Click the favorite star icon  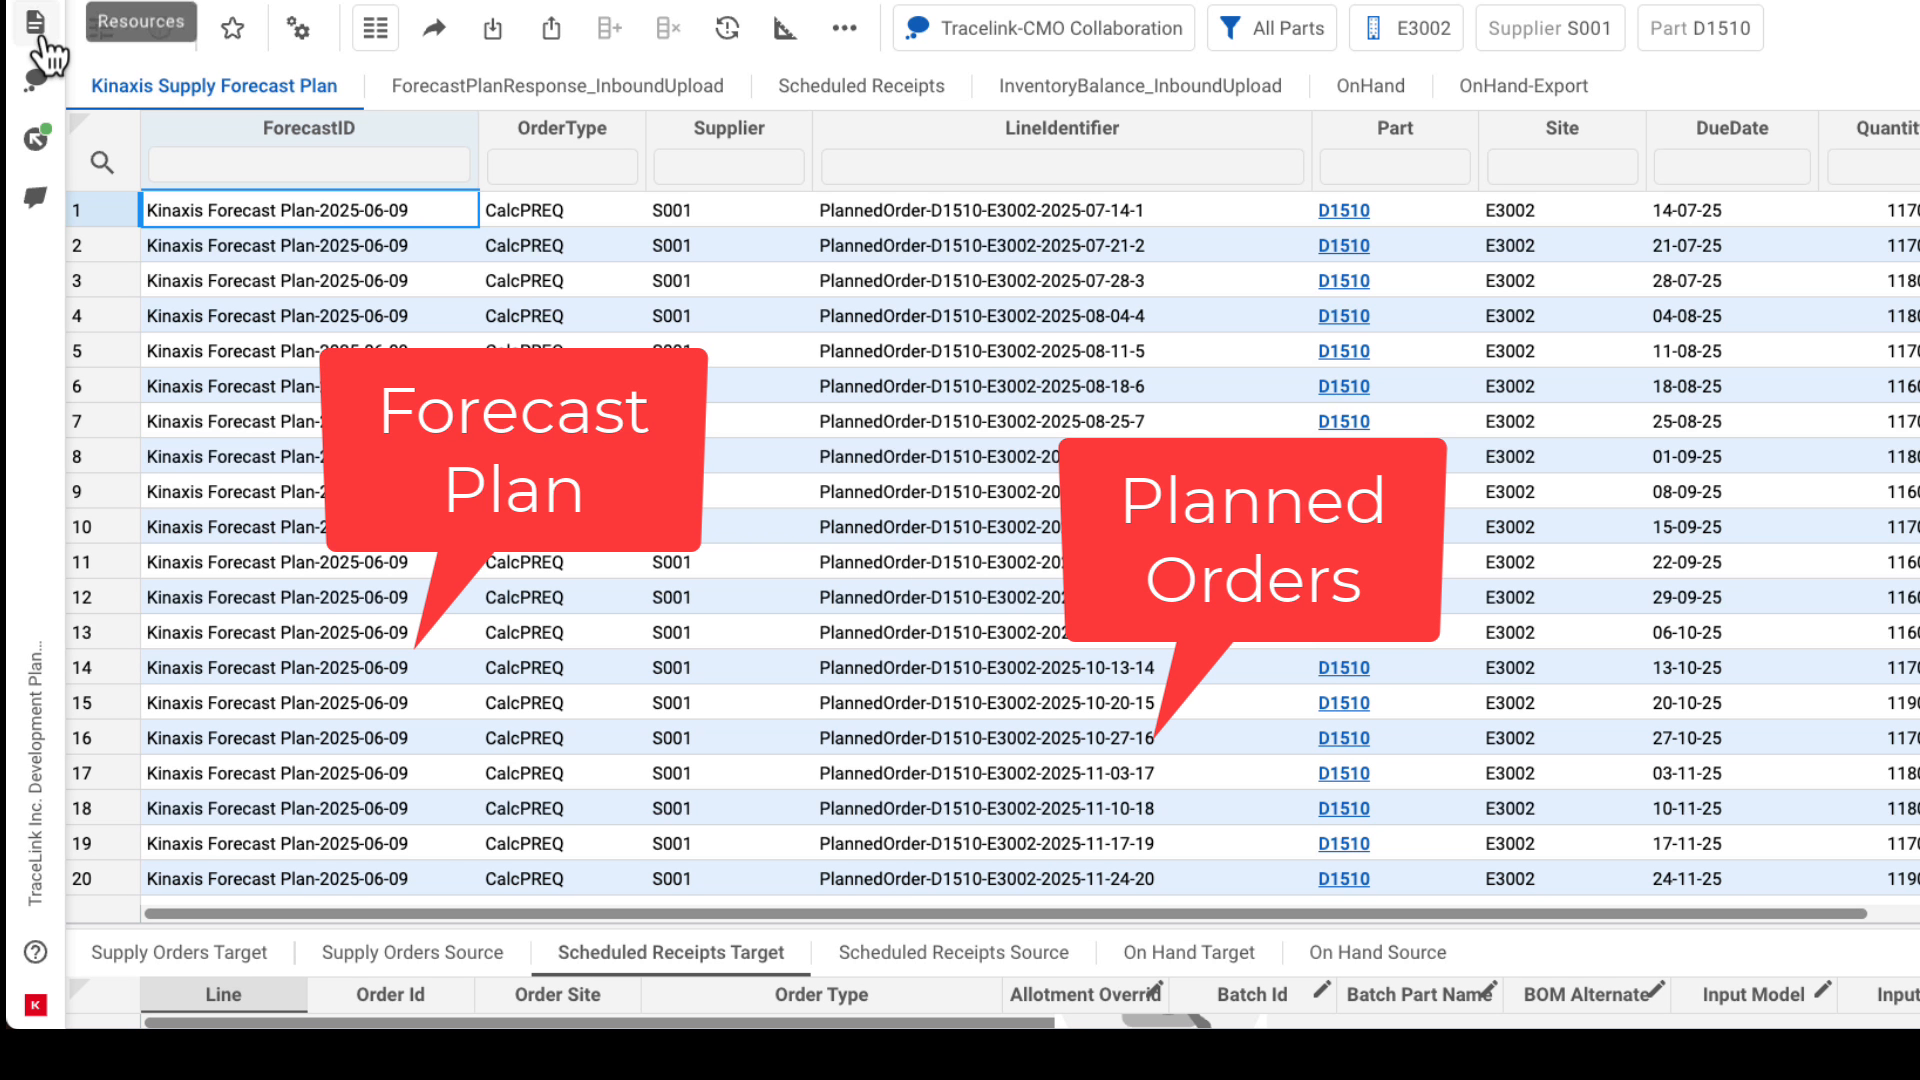click(233, 28)
